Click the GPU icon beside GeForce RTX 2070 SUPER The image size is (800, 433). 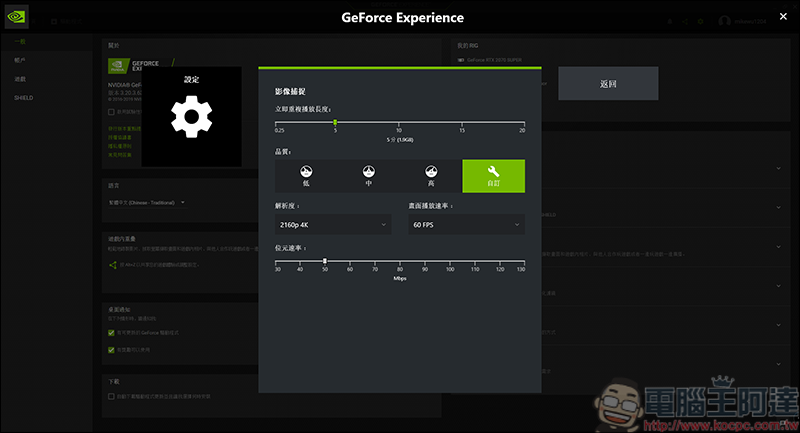(461, 60)
